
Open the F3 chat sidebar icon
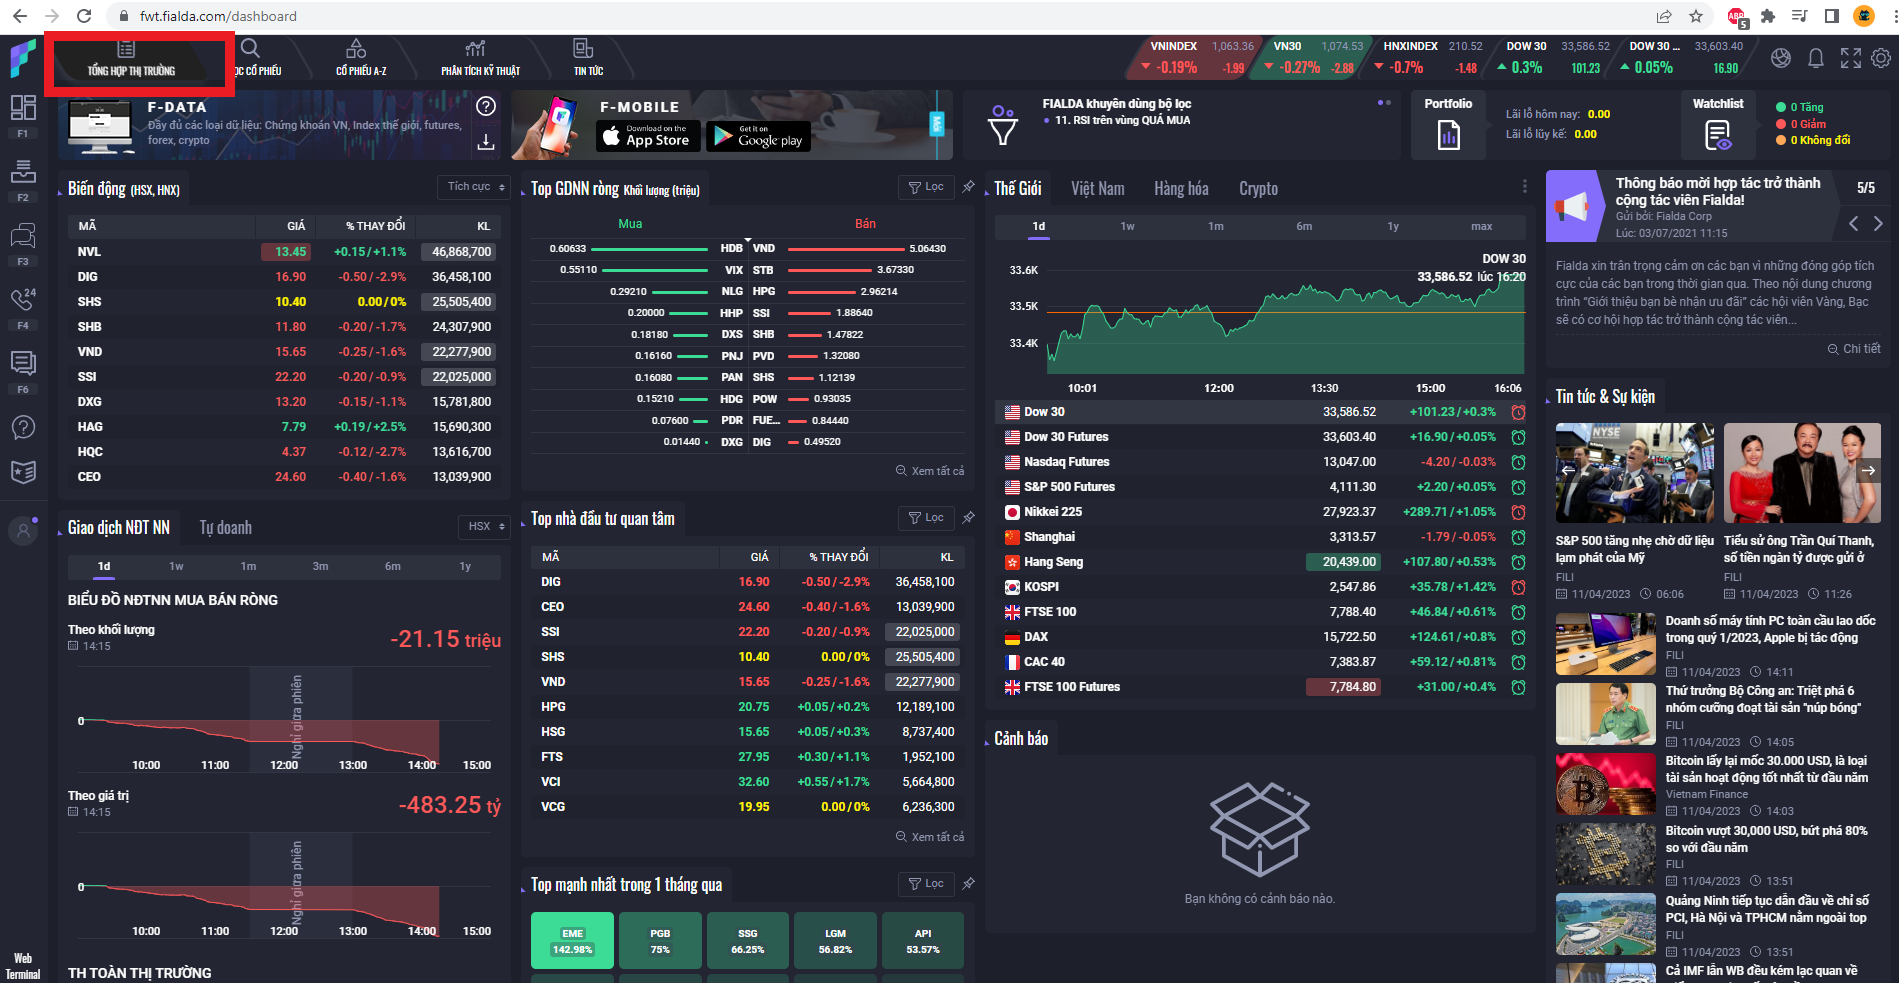(x=23, y=237)
